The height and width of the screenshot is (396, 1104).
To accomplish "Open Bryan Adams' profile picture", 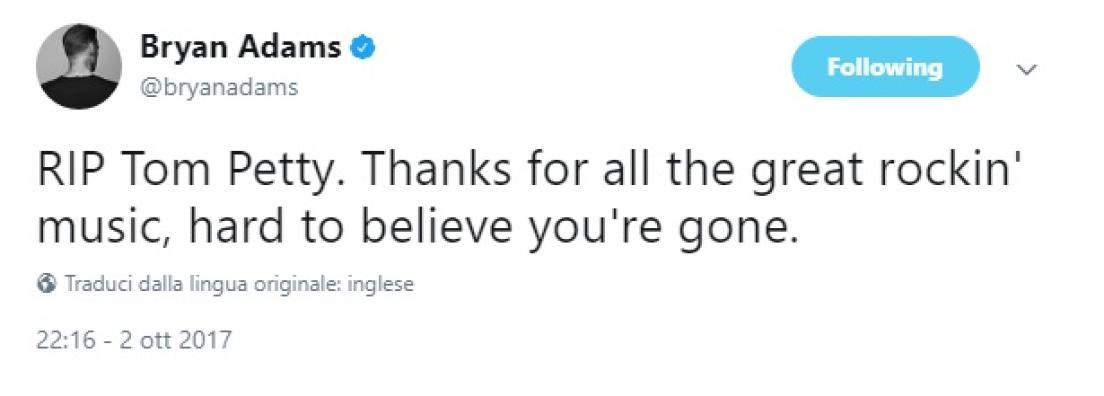I will click(79, 66).
